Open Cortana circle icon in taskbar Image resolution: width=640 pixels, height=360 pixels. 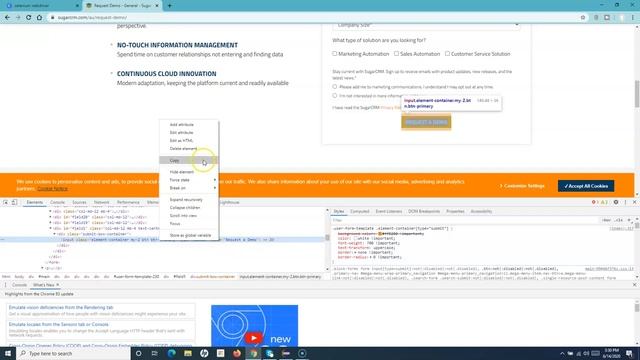[138, 353]
